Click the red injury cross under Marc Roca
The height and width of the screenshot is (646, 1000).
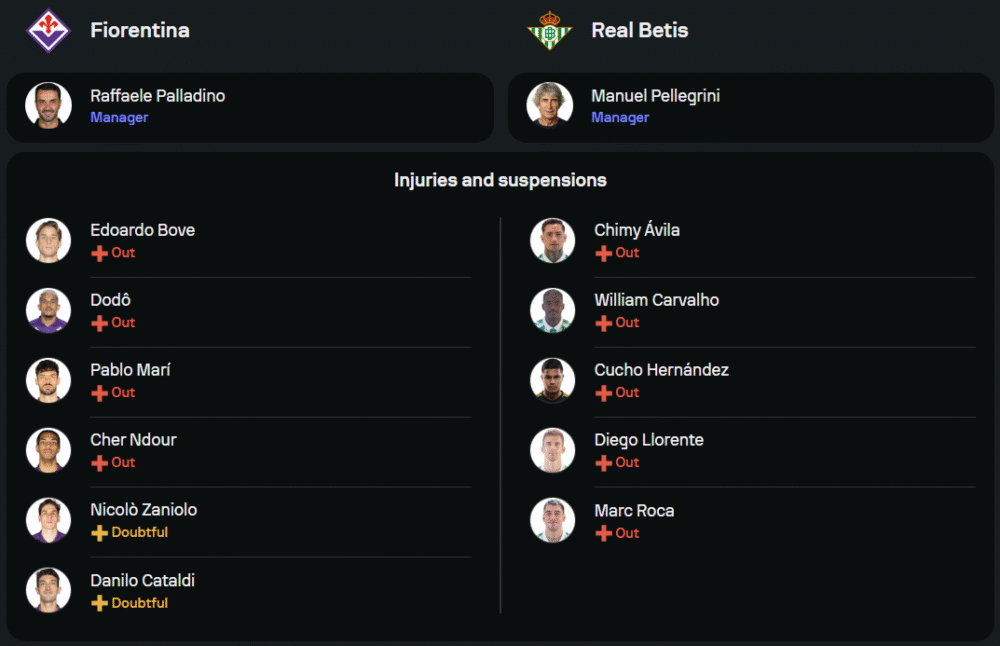click(603, 533)
